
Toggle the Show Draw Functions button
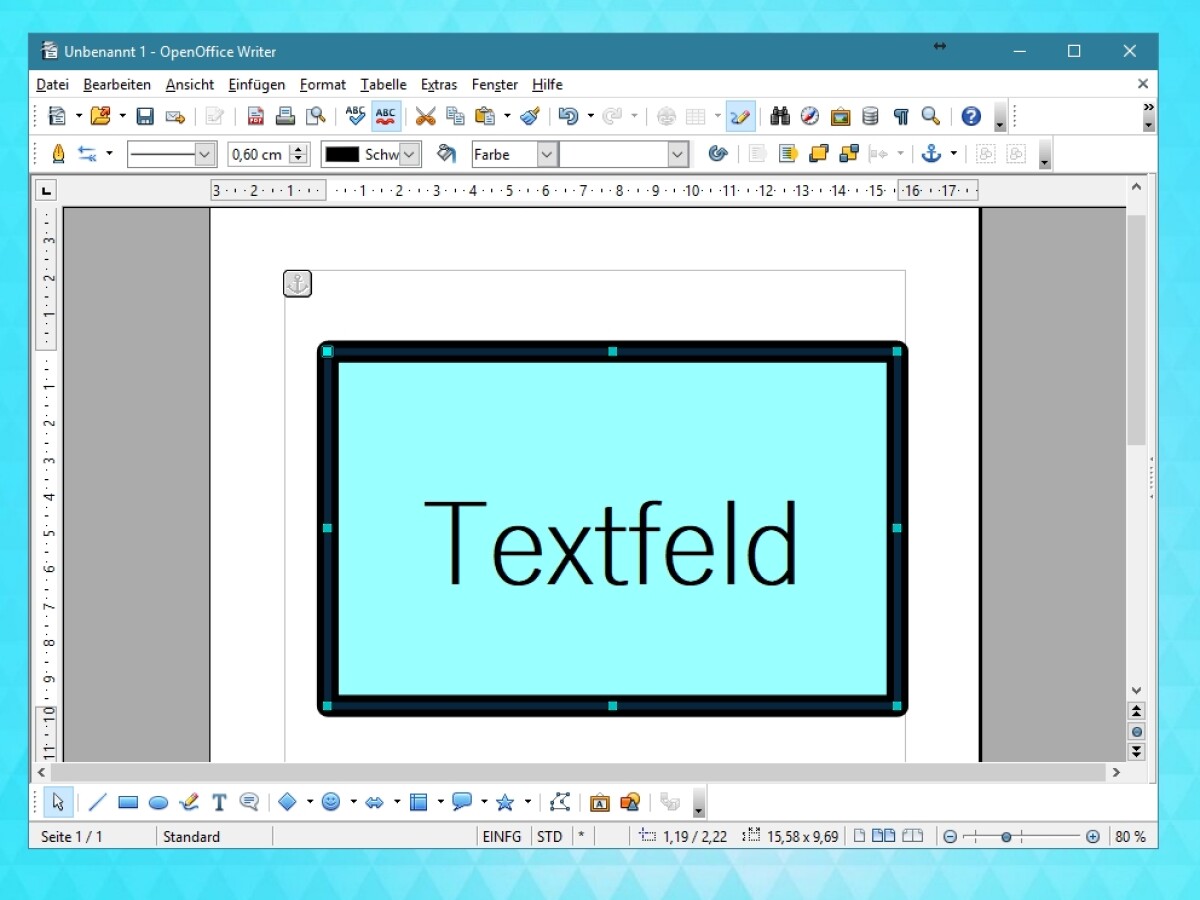(740, 116)
